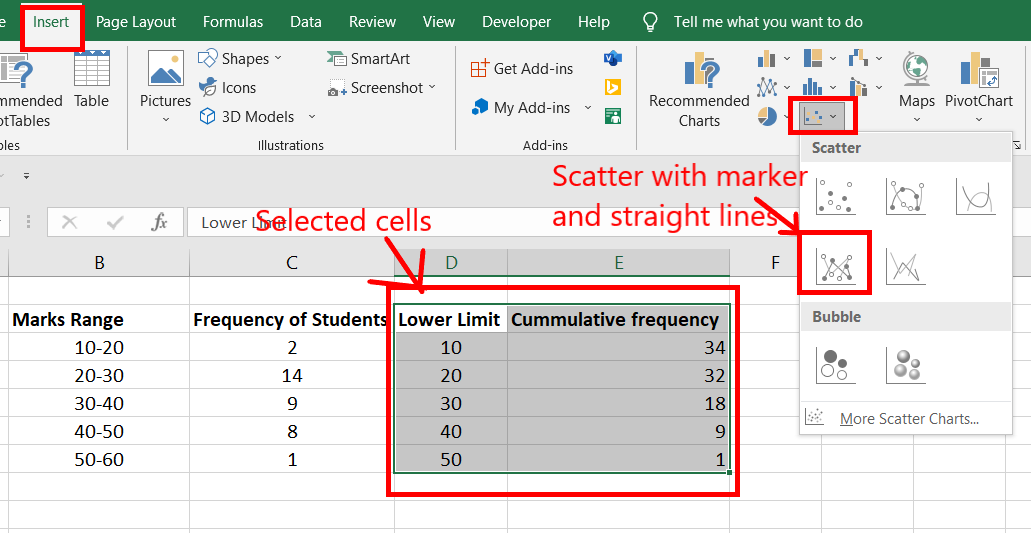Choose the 3-D Bubble chart
This screenshot has height=533, width=1031.
tap(906, 365)
